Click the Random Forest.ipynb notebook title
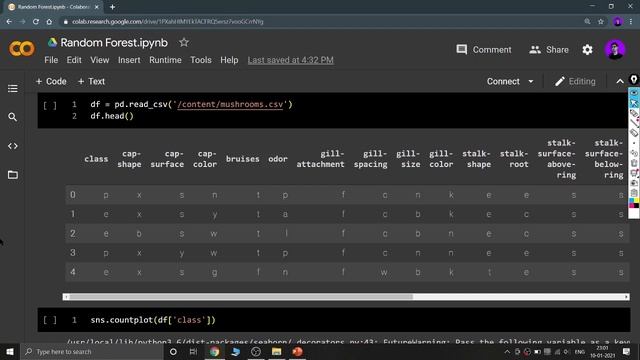 [114, 42]
